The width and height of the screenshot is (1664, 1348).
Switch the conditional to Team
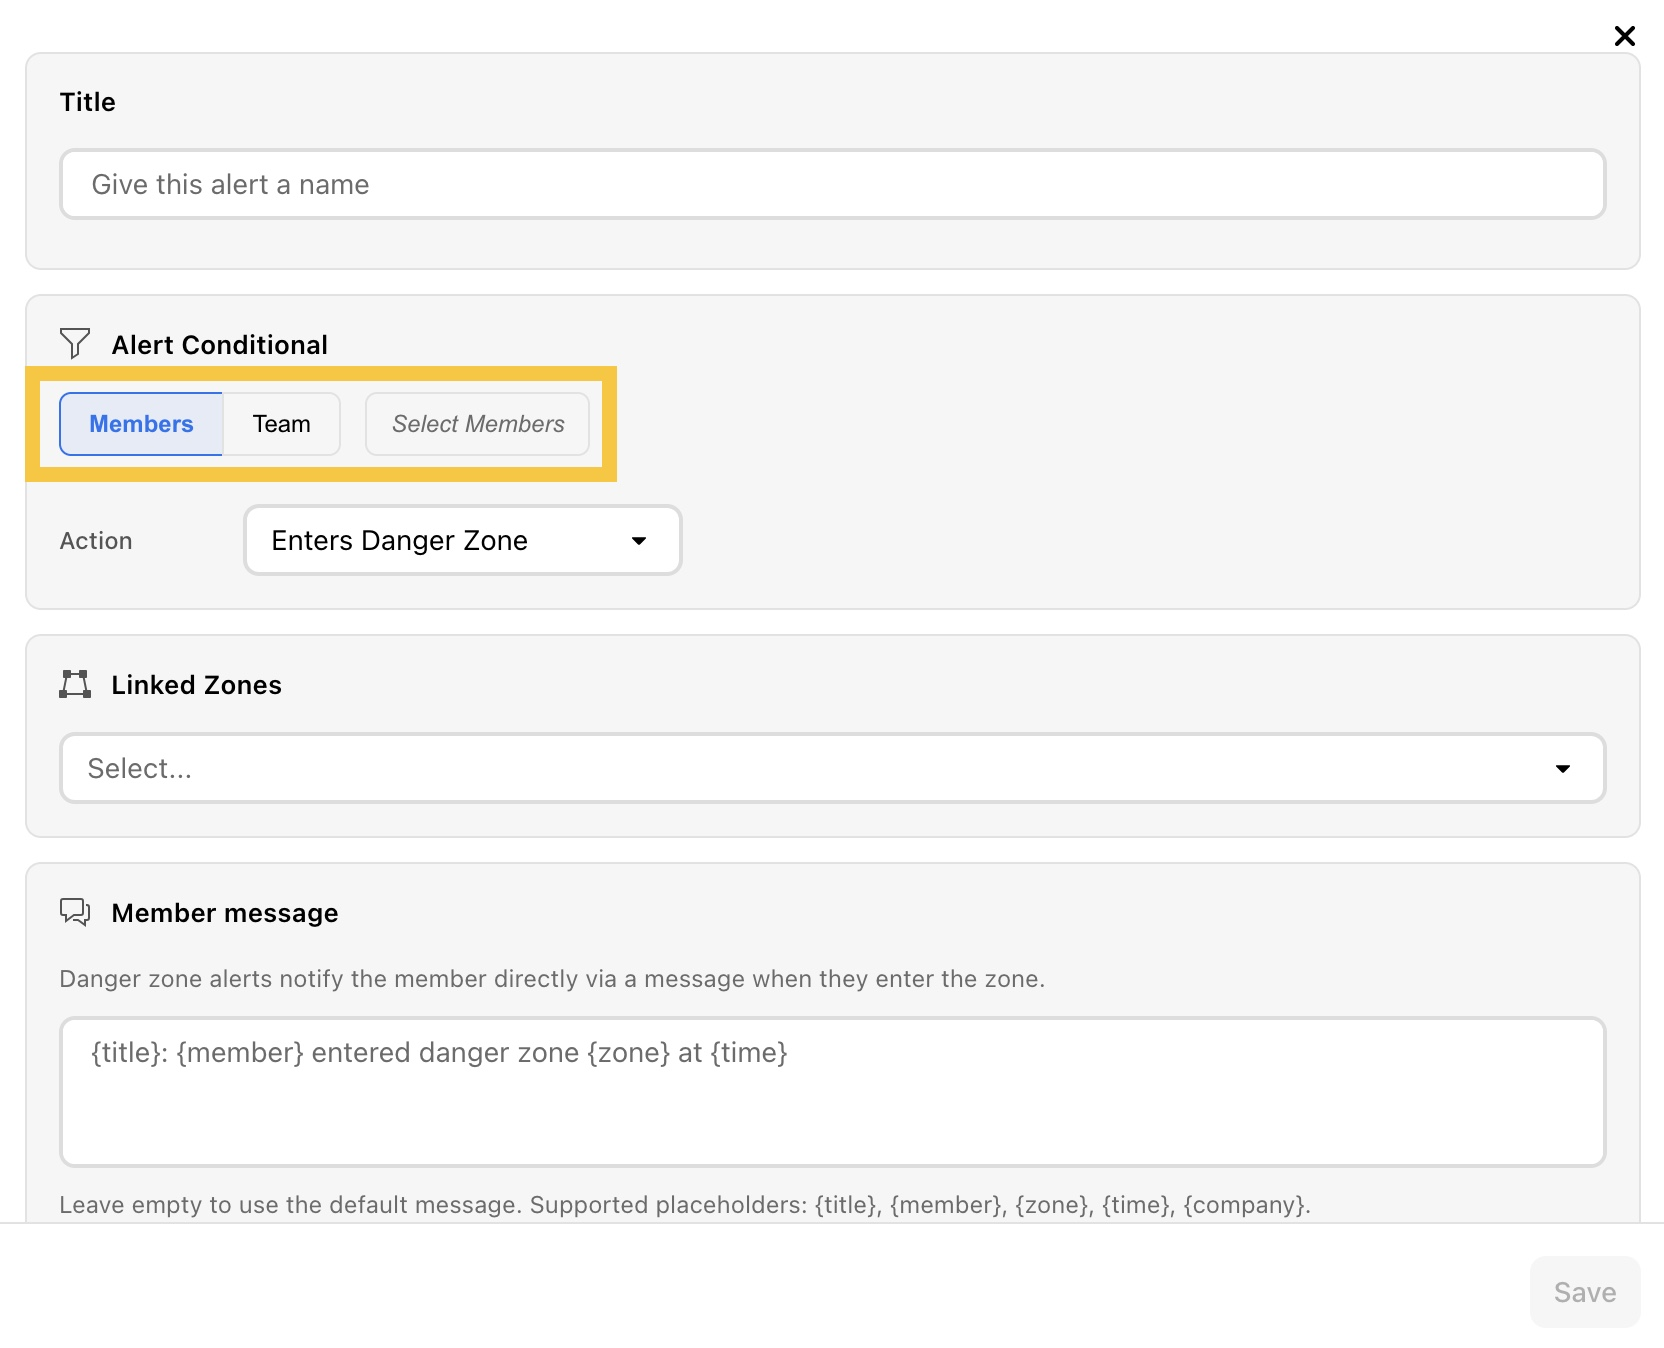tap(282, 424)
